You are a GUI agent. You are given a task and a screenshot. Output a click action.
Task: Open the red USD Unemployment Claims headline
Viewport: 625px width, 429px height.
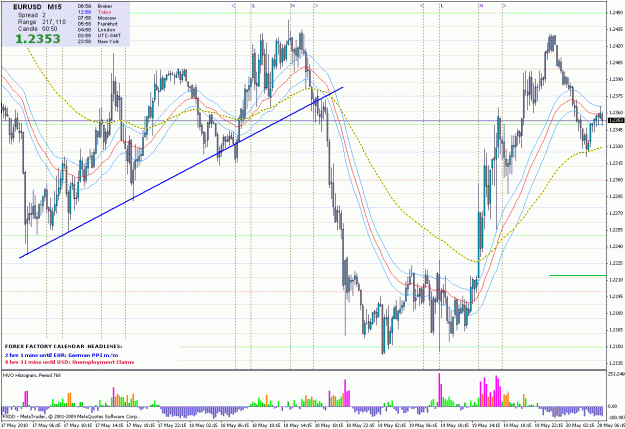pos(69,362)
